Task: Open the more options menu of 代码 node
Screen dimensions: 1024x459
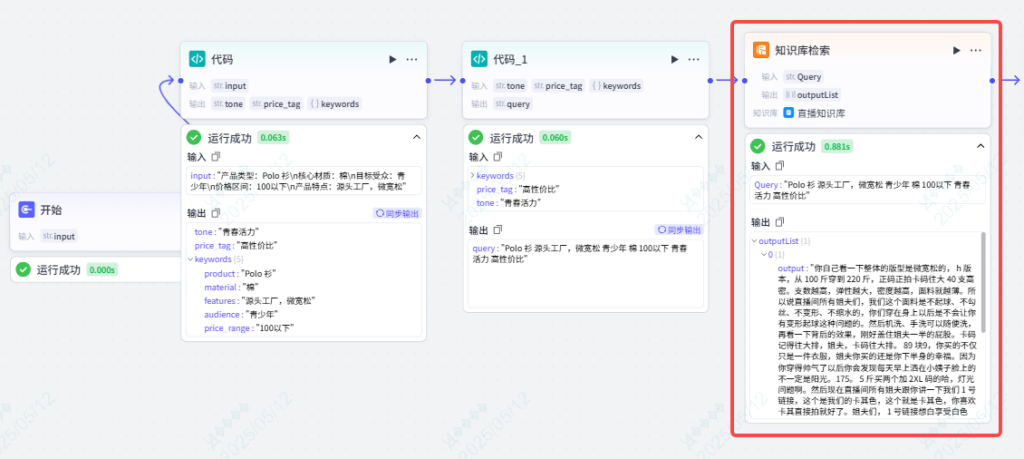Action: [412, 59]
